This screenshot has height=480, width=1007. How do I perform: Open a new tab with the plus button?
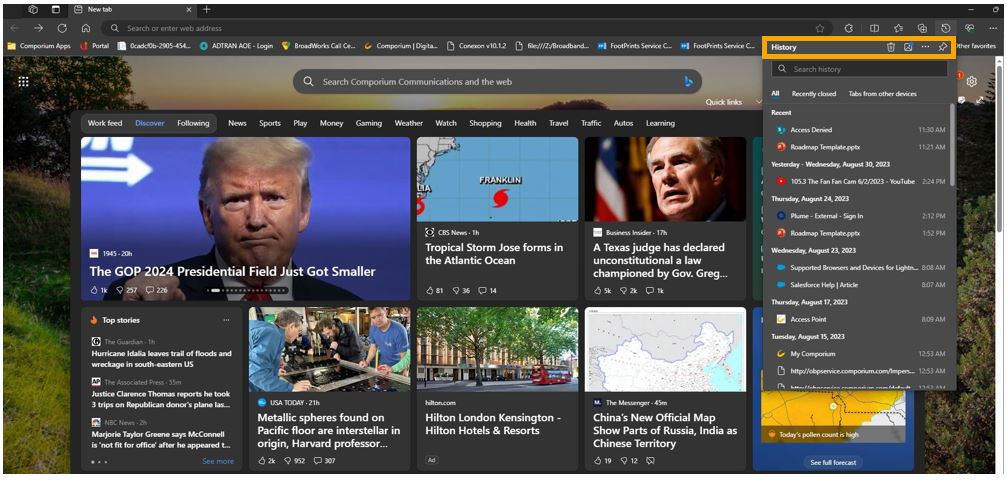coord(206,10)
